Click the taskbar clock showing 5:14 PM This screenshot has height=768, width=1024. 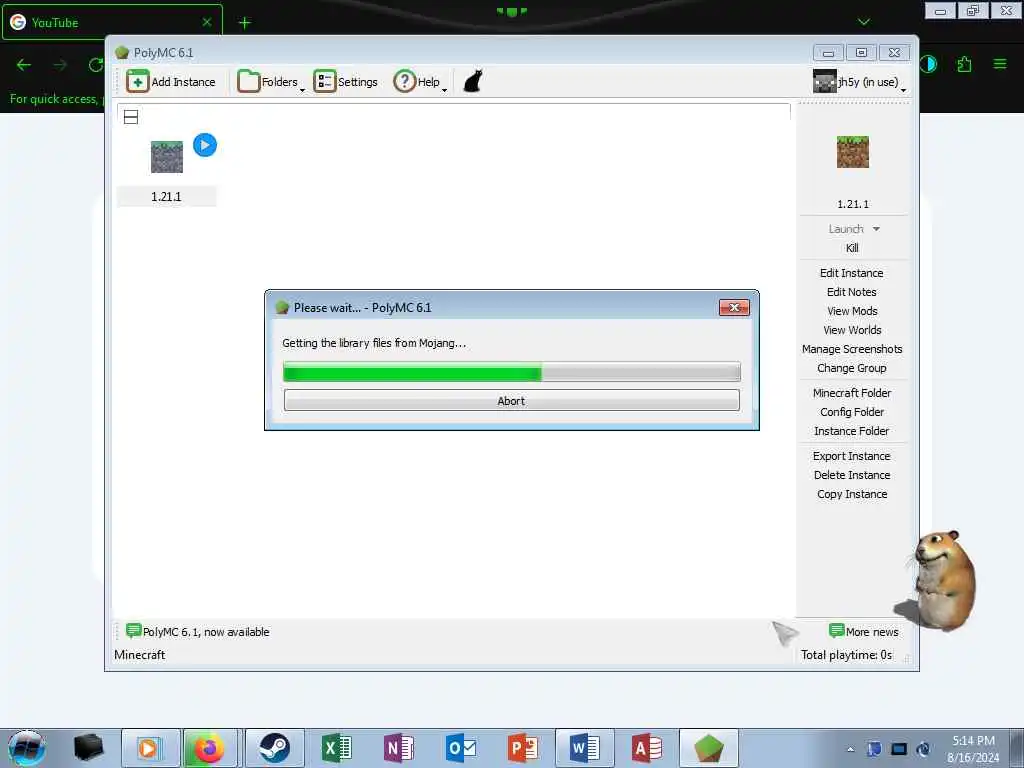(x=973, y=749)
